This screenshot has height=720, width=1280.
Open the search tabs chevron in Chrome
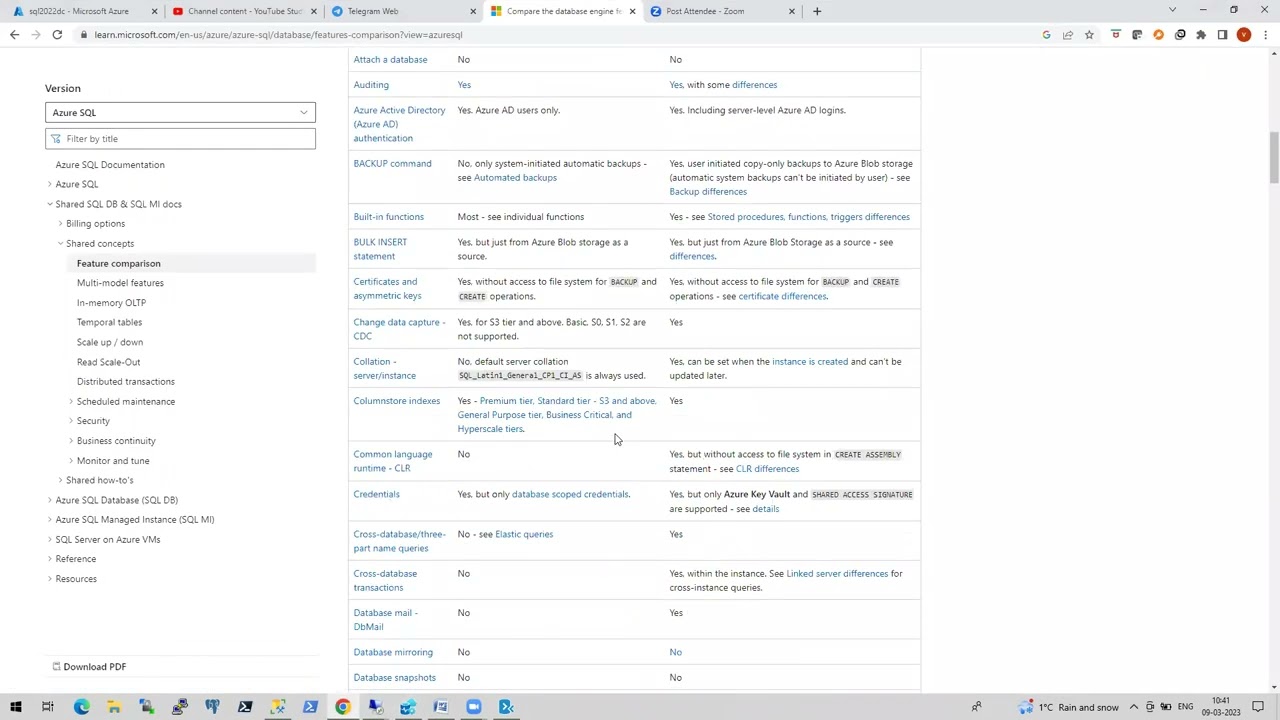(x=1172, y=11)
